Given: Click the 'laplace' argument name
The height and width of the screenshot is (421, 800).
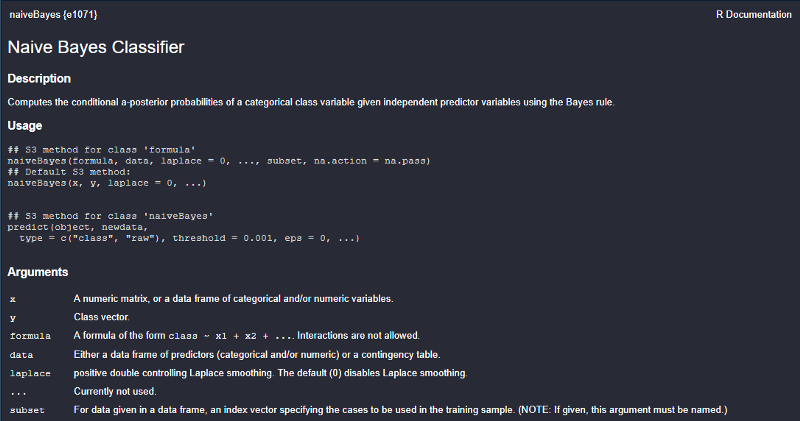Looking at the screenshot, I should (30, 374).
